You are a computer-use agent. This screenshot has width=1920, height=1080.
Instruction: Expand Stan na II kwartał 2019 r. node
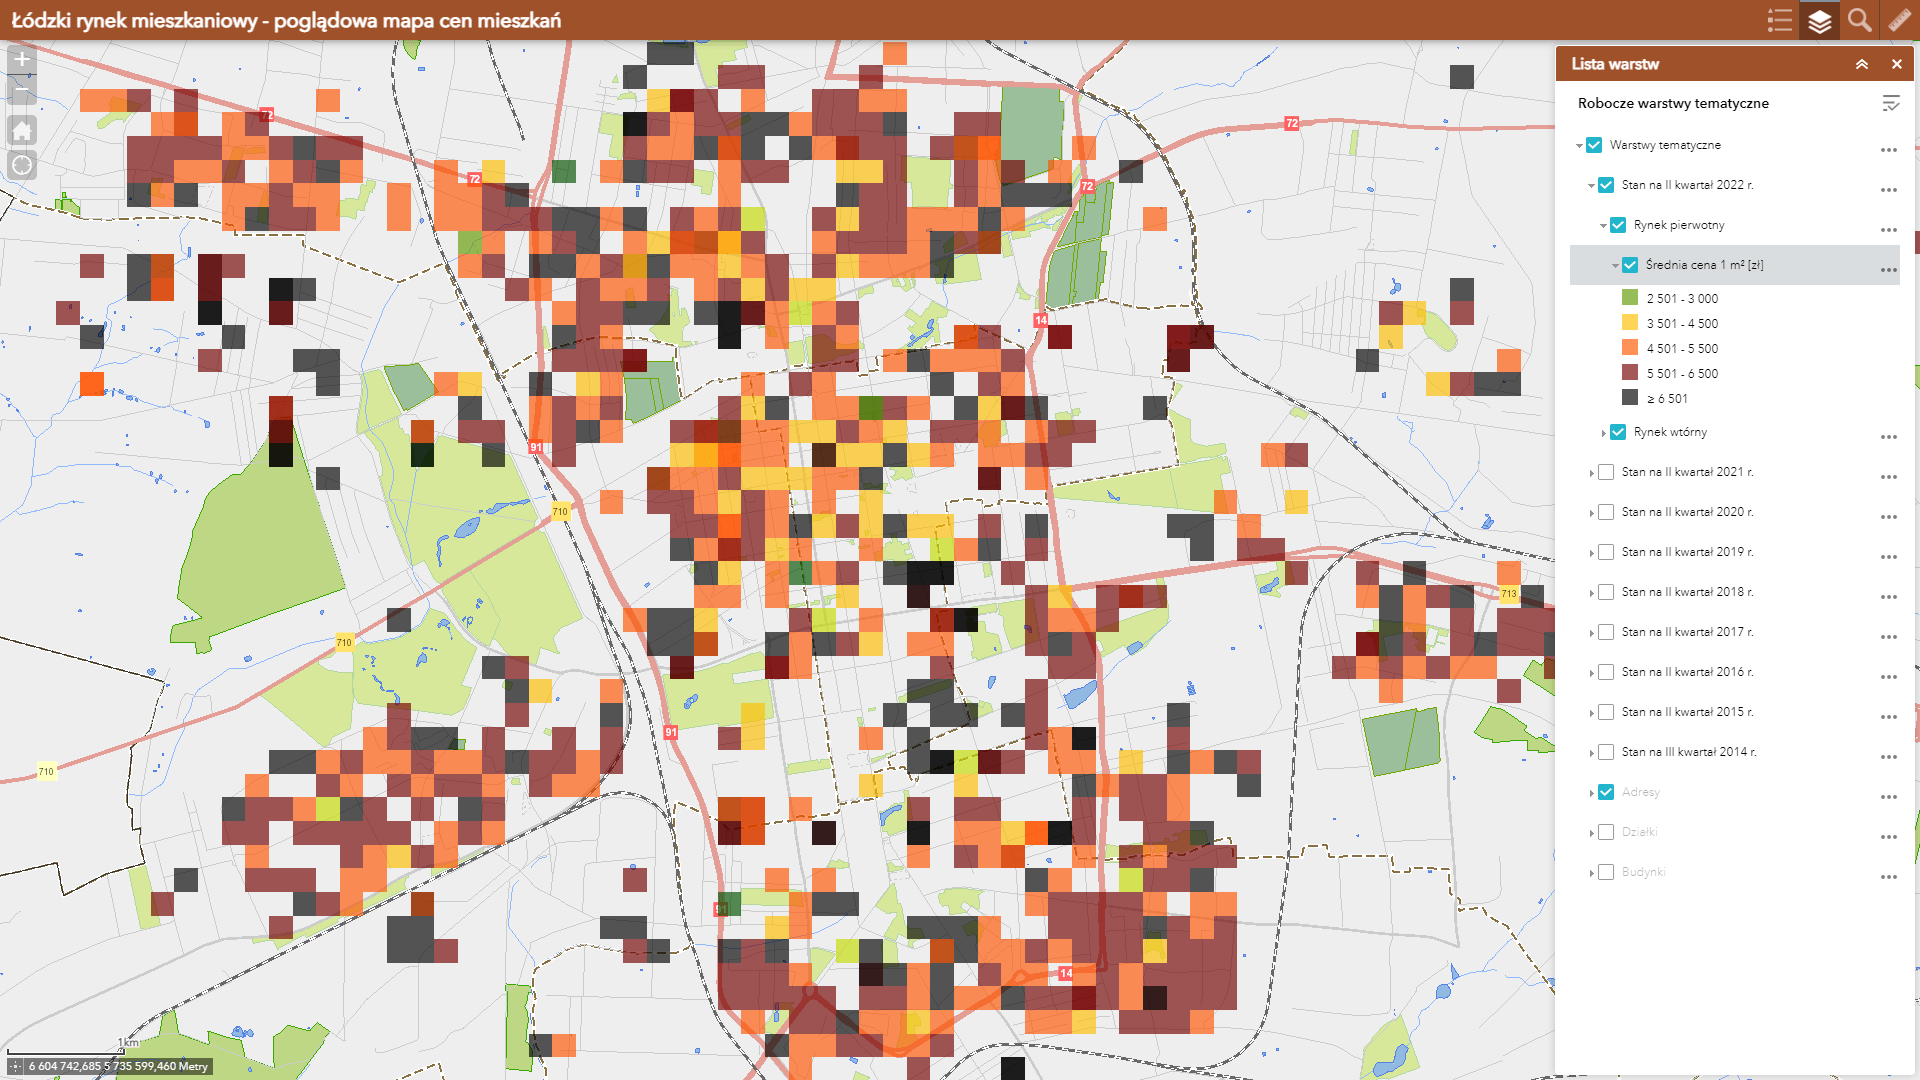1591,553
